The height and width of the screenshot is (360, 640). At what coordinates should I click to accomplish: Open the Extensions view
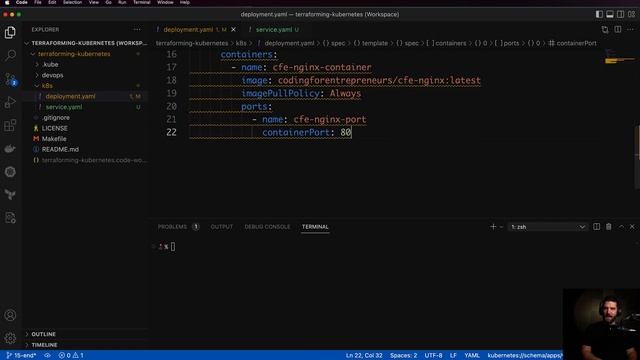coord(10,125)
